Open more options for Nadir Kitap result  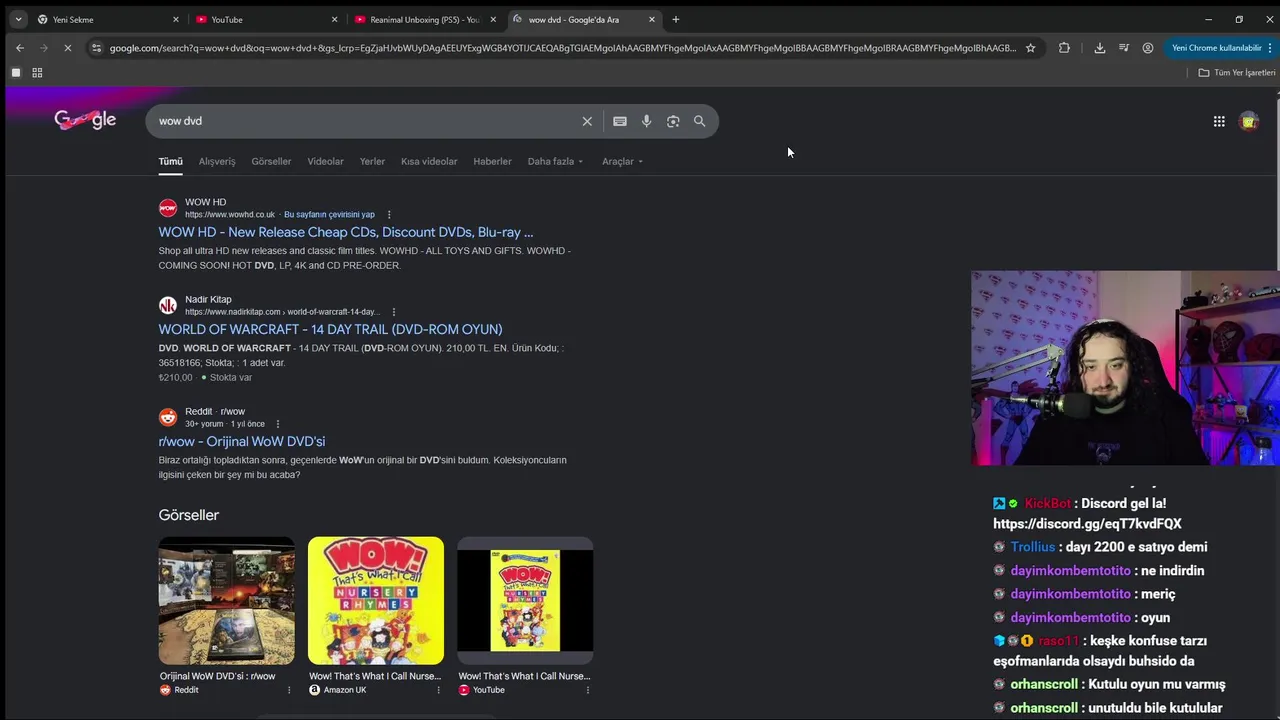click(393, 312)
